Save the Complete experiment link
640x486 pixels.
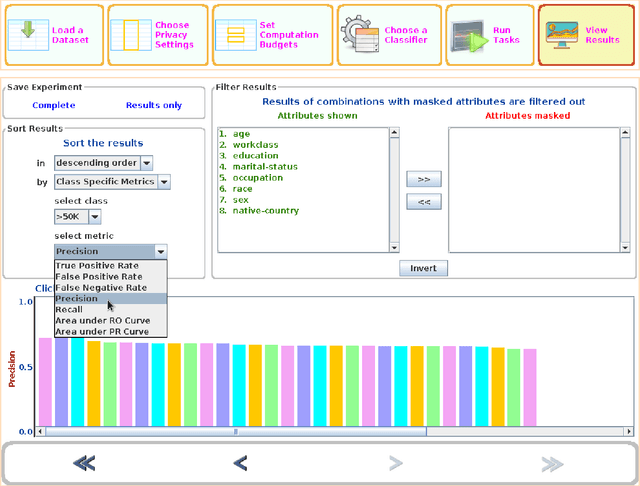coord(53,105)
